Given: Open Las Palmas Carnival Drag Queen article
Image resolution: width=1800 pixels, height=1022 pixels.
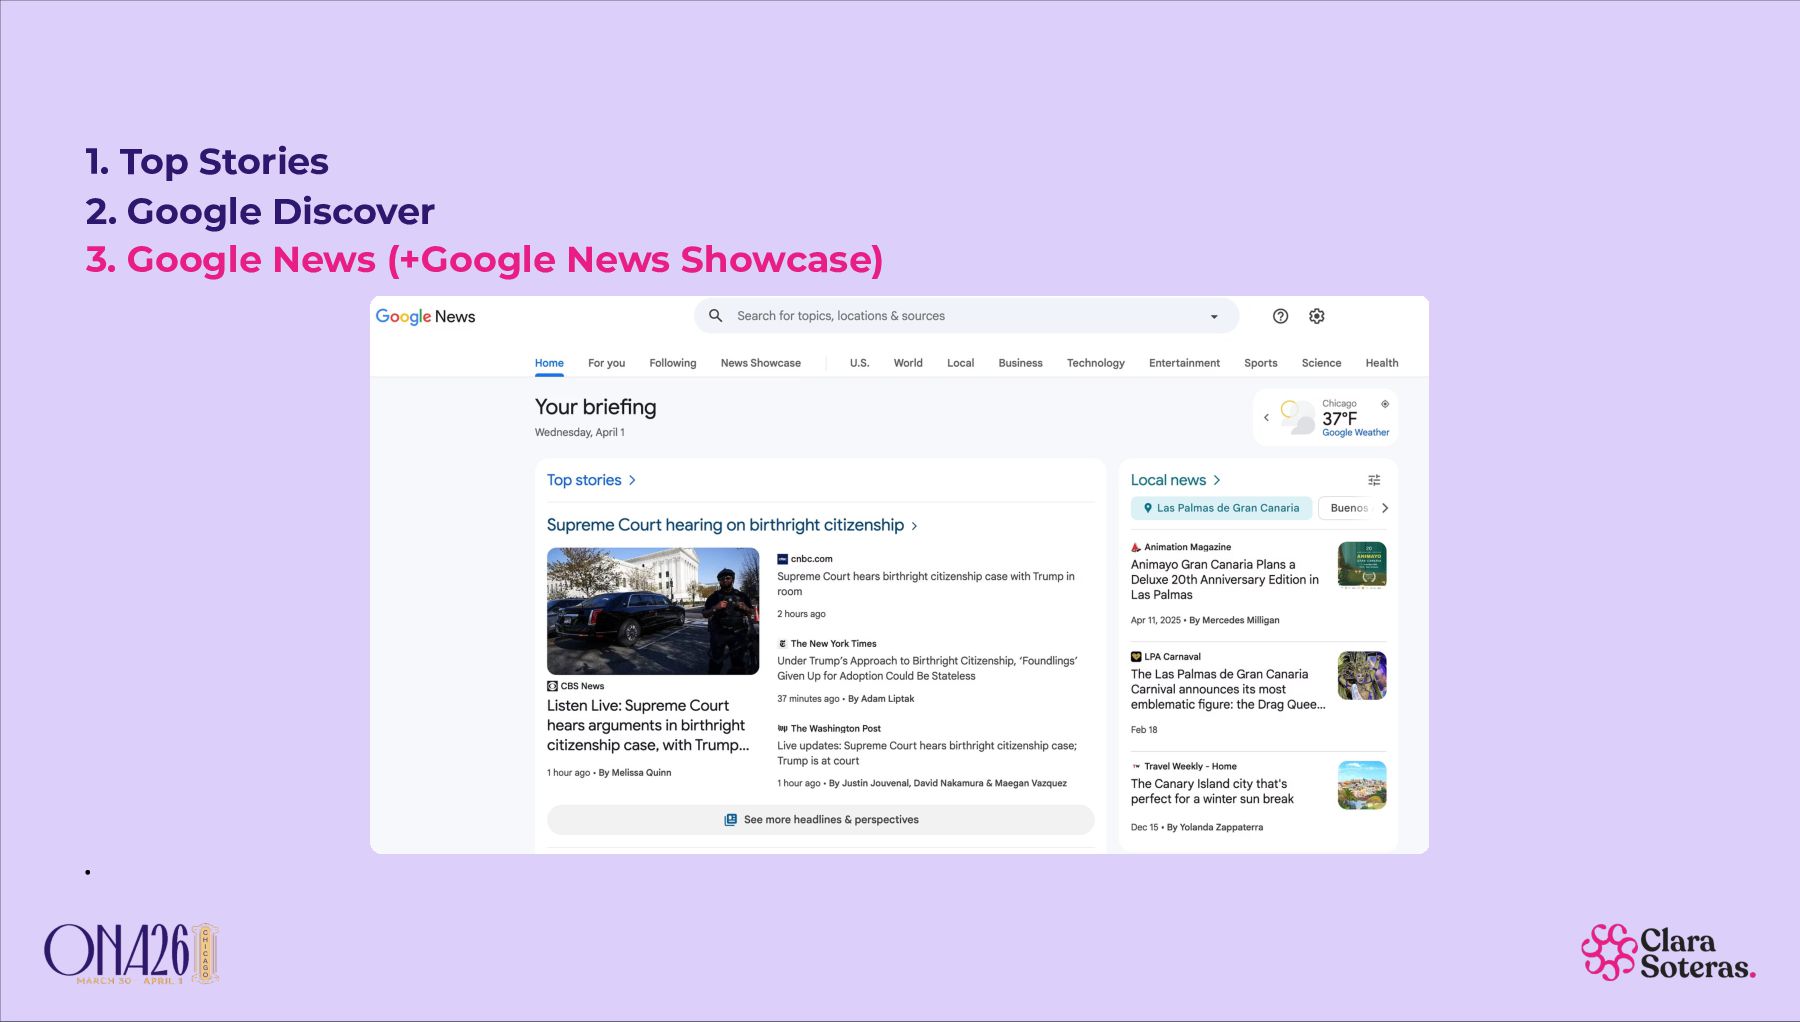Looking at the screenshot, I should point(1228,690).
